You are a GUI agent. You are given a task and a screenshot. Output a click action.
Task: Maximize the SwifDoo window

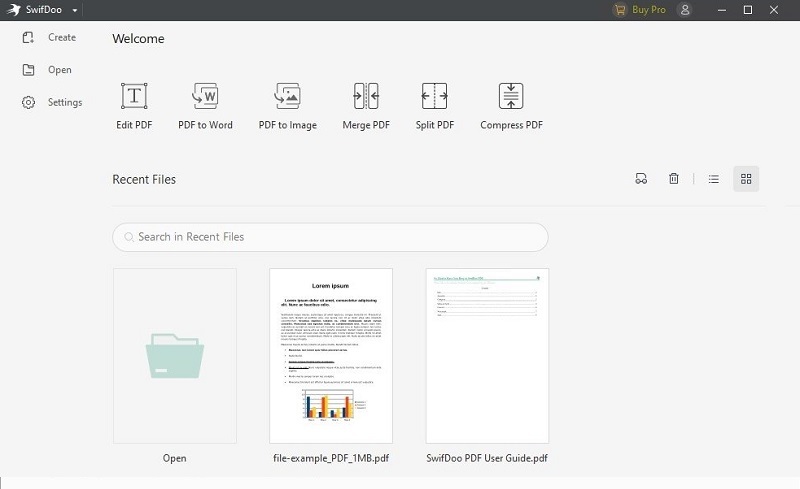(x=748, y=10)
